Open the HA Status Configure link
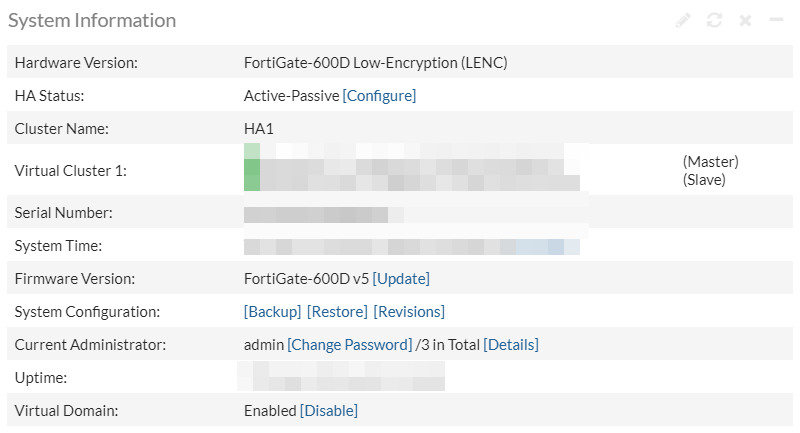 click(379, 96)
